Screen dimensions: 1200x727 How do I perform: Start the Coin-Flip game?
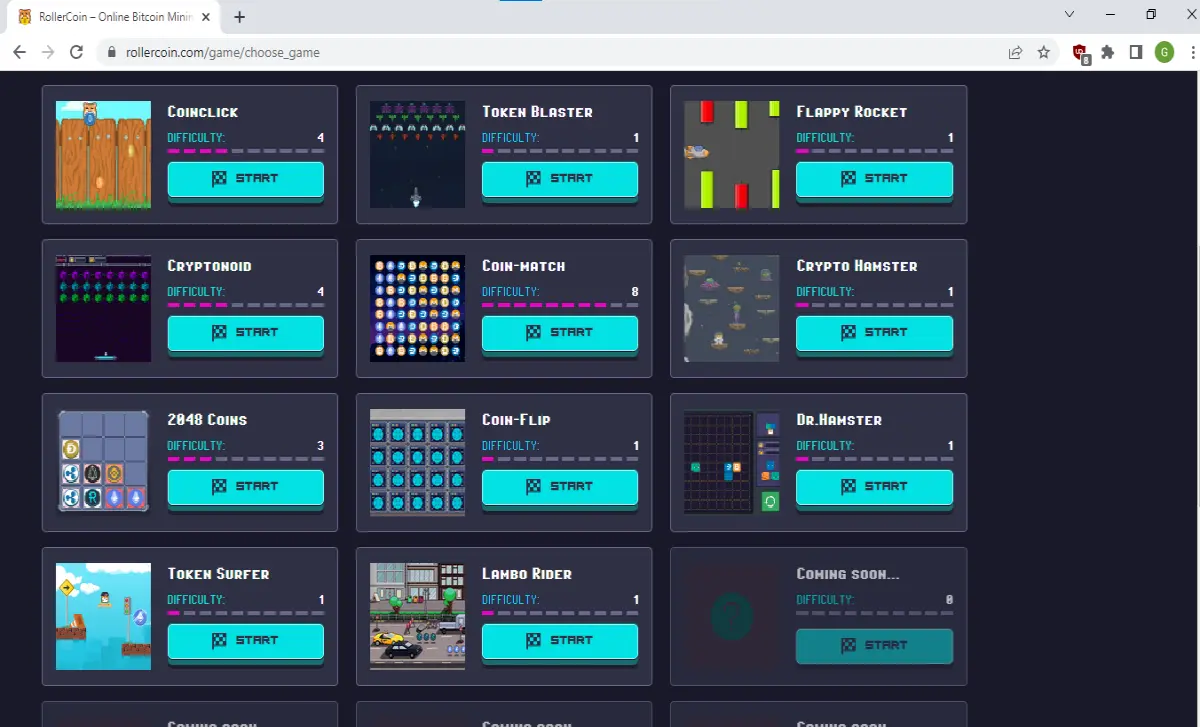click(x=560, y=487)
